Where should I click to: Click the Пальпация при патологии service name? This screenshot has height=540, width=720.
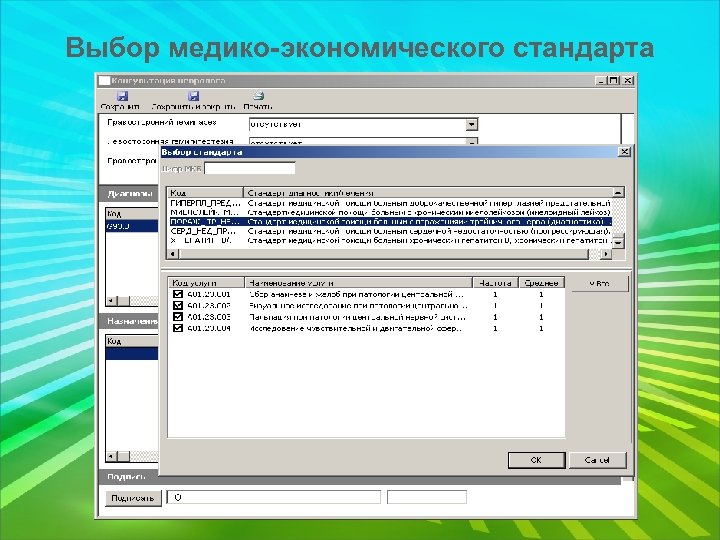357,317
